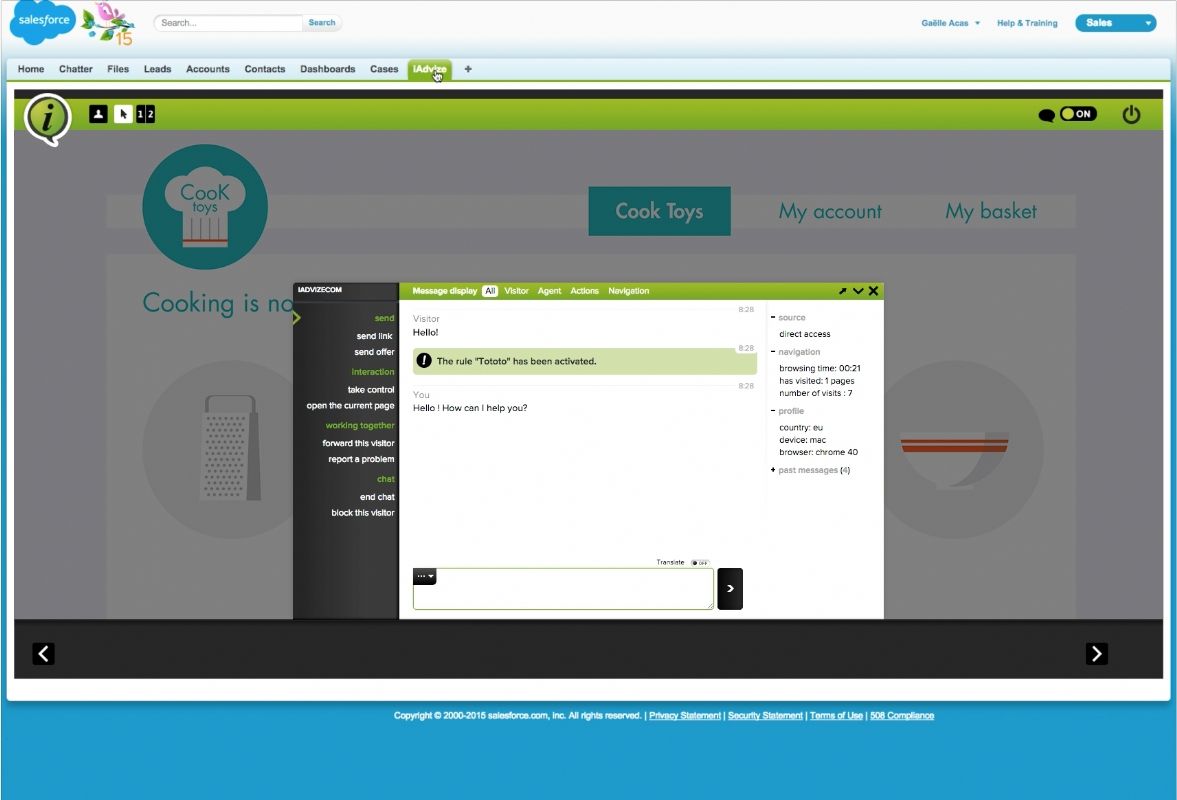Select the iAdvize tab
This screenshot has height=800, width=1177.
(x=429, y=69)
